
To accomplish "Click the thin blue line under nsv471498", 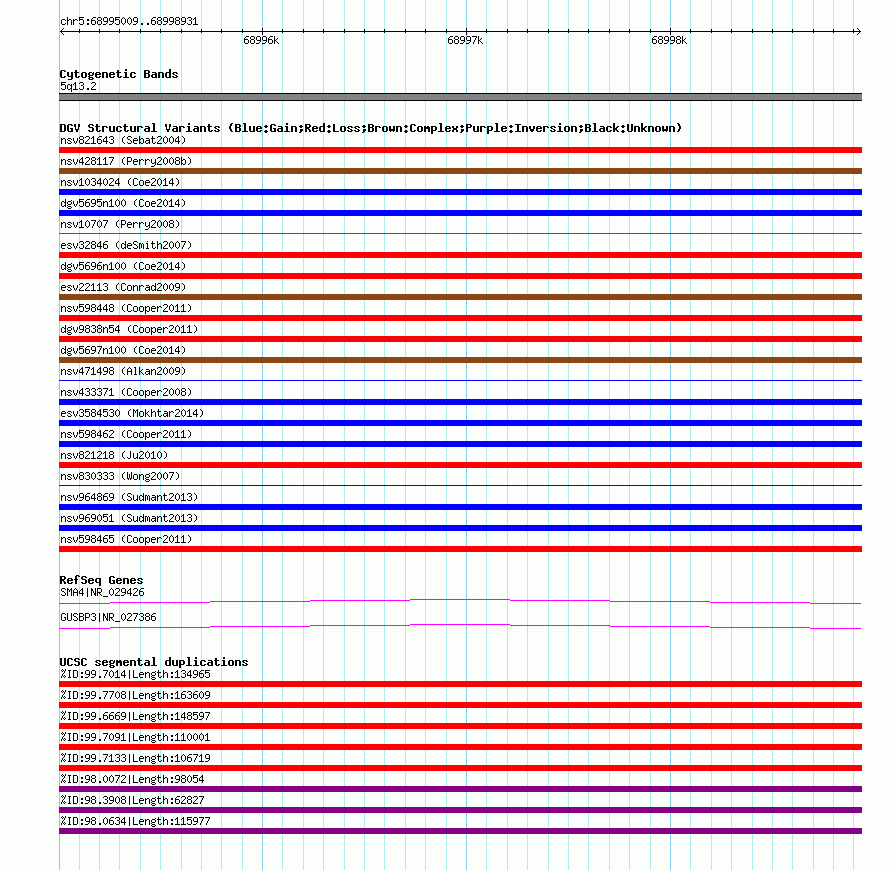I will (x=460, y=380).
